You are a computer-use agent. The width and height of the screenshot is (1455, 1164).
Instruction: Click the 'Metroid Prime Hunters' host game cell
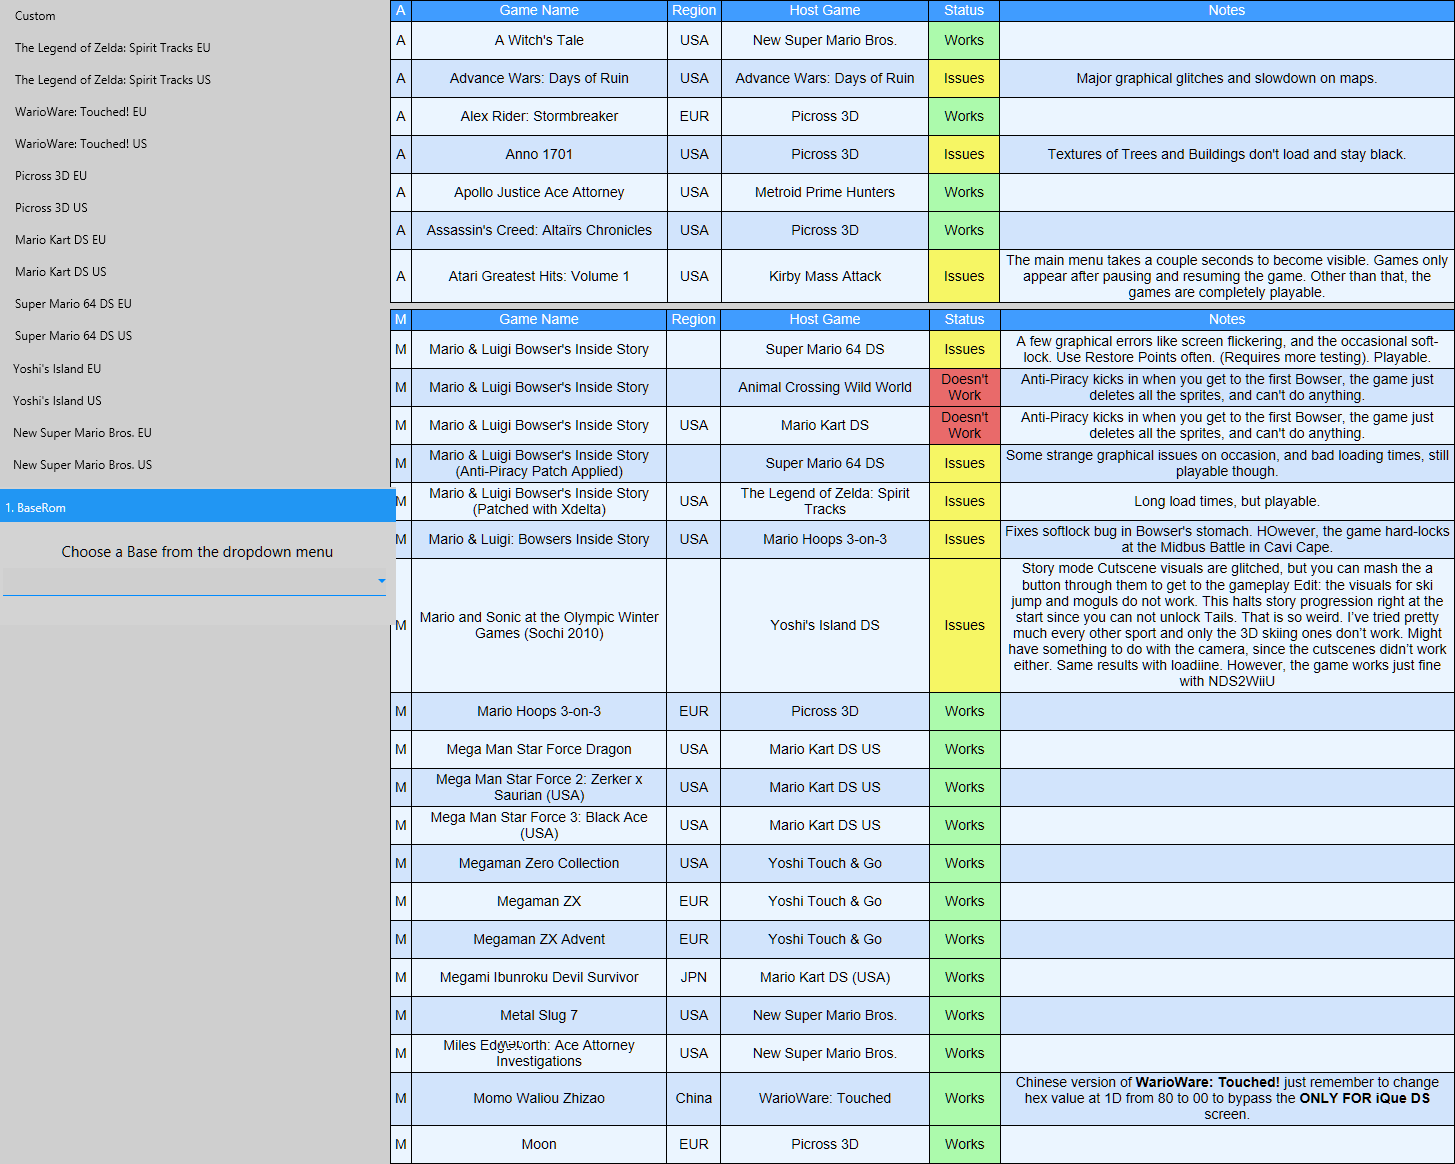[825, 193]
